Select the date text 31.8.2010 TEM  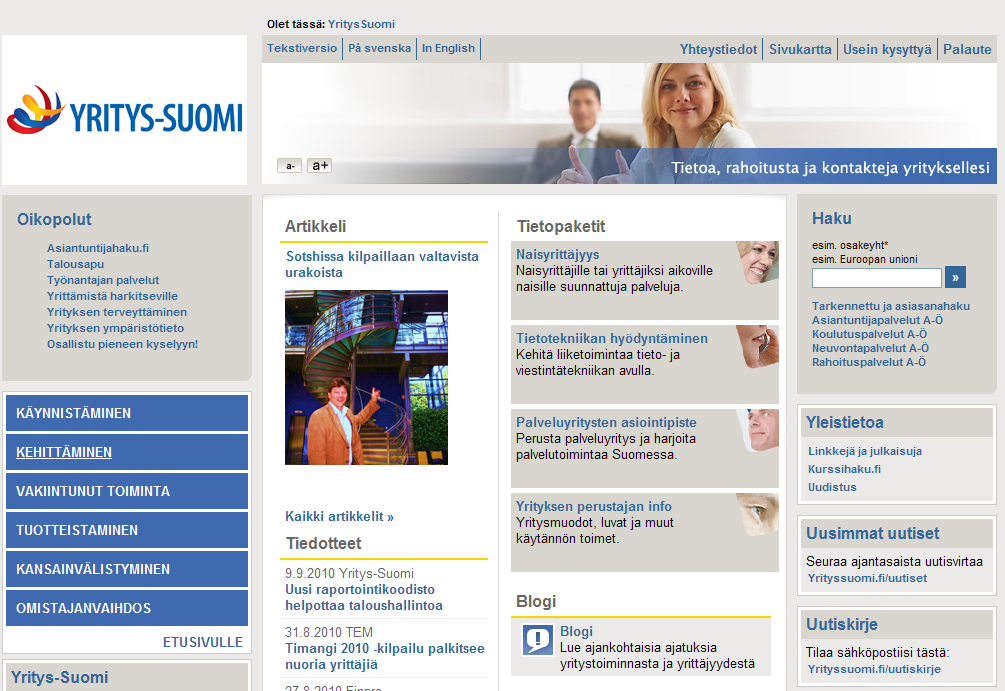329,633
